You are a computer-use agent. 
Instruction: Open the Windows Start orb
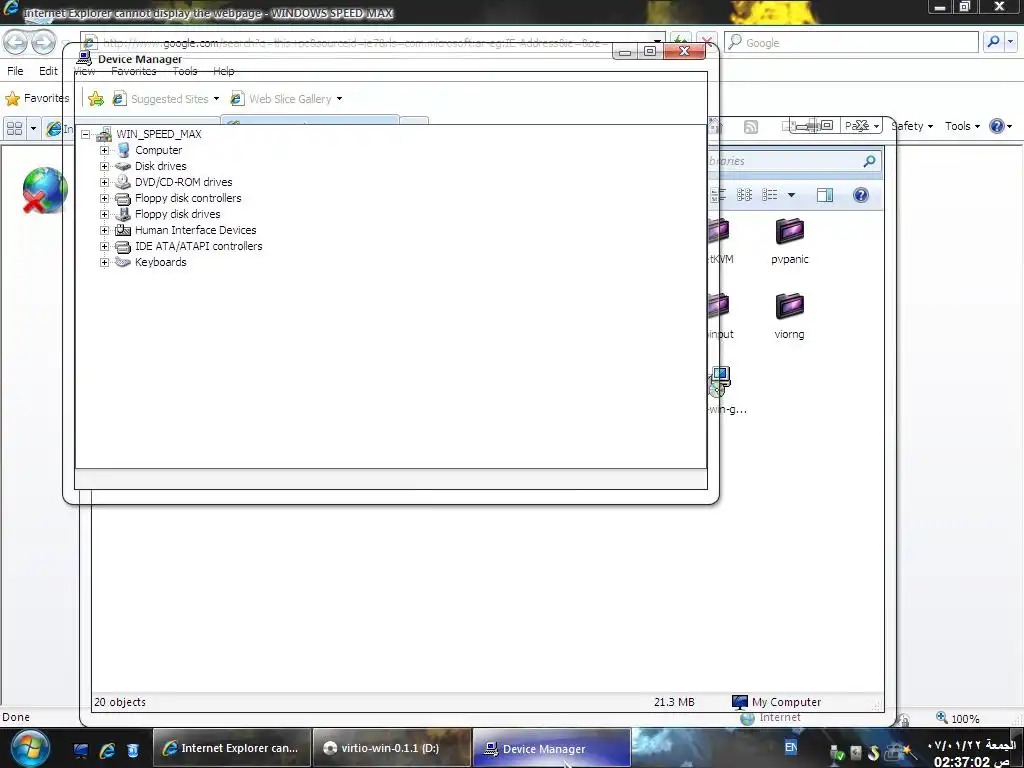(29, 748)
